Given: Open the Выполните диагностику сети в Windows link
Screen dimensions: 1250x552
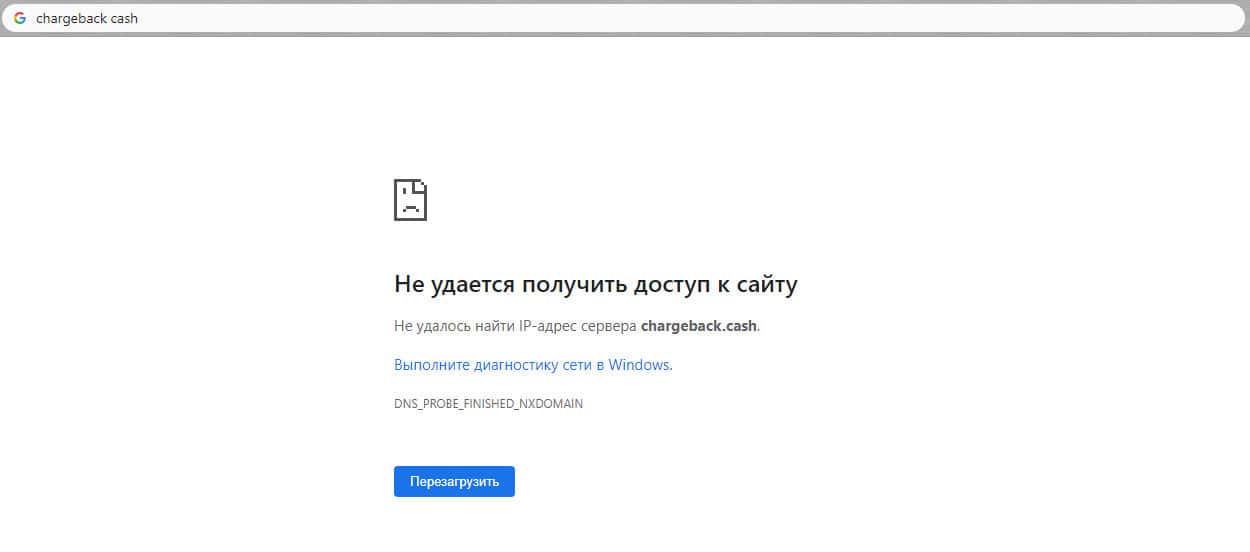Looking at the screenshot, I should click(x=532, y=365).
